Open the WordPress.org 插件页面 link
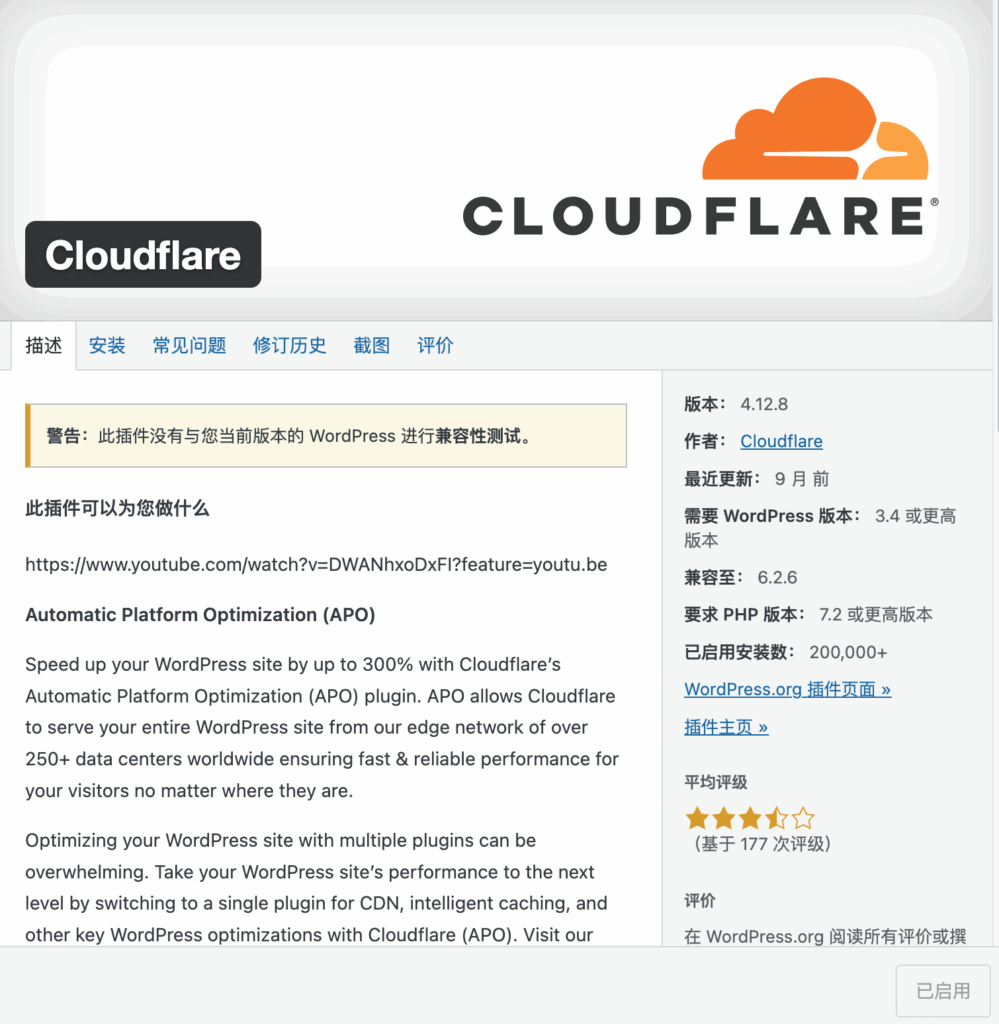Screen dimensions: 999x1024 point(787,690)
